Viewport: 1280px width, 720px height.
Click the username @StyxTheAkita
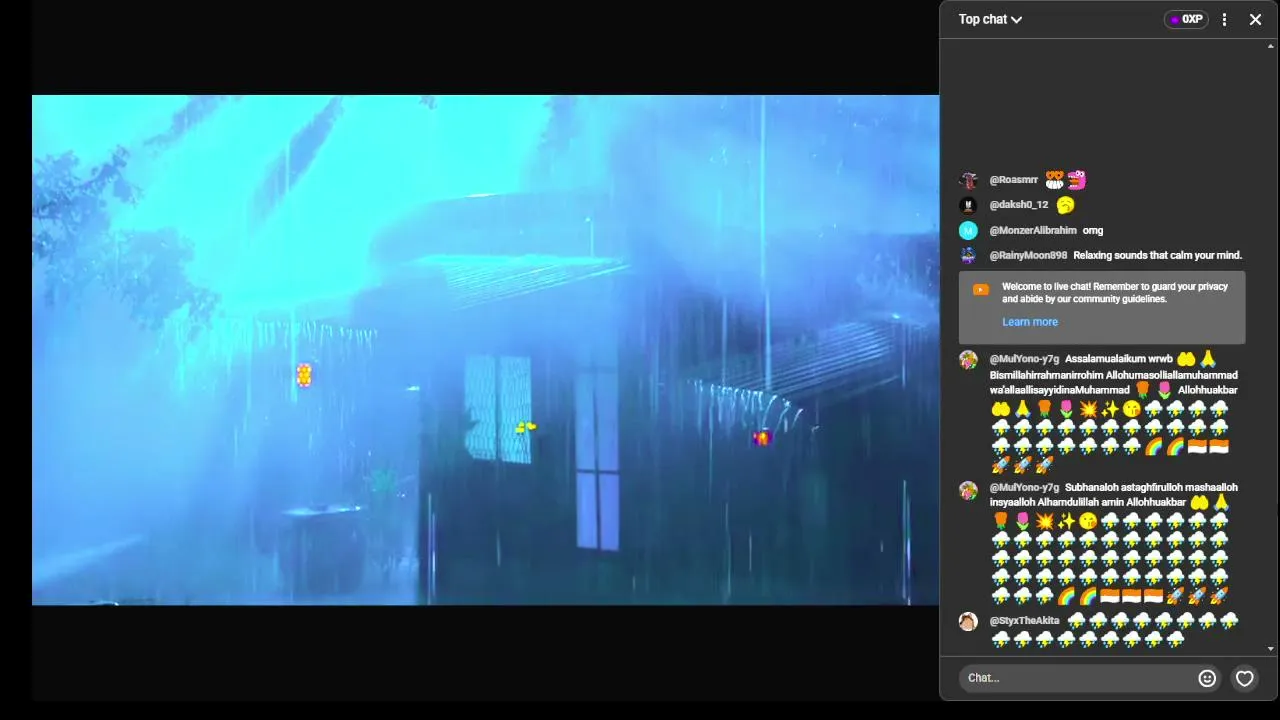click(1025, 621)
